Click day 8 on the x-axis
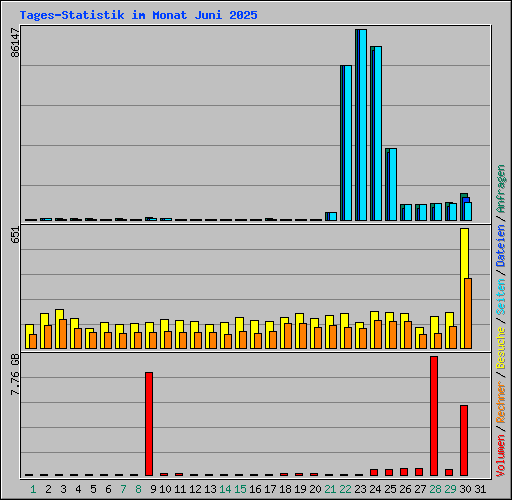 (138, 489)
